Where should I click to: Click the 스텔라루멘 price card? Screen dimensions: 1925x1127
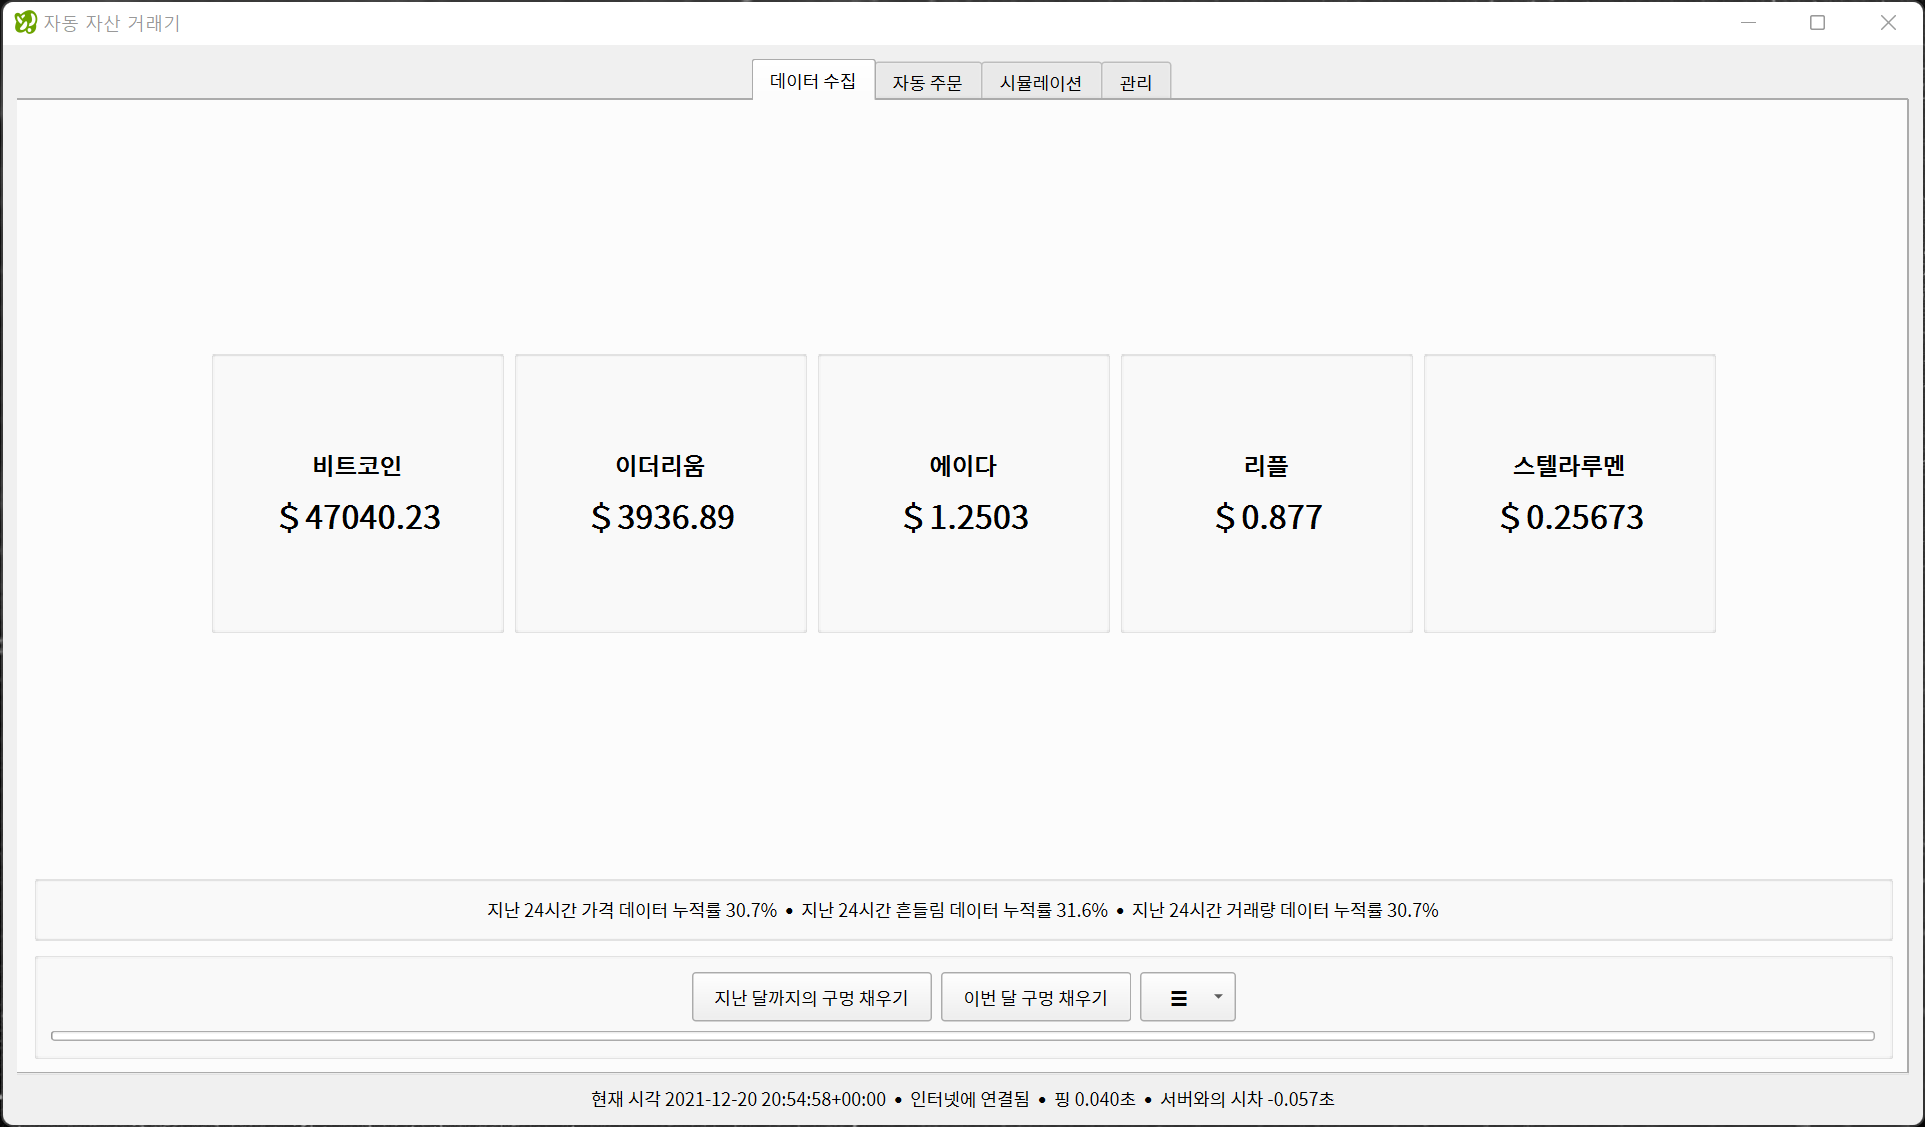1569,493
